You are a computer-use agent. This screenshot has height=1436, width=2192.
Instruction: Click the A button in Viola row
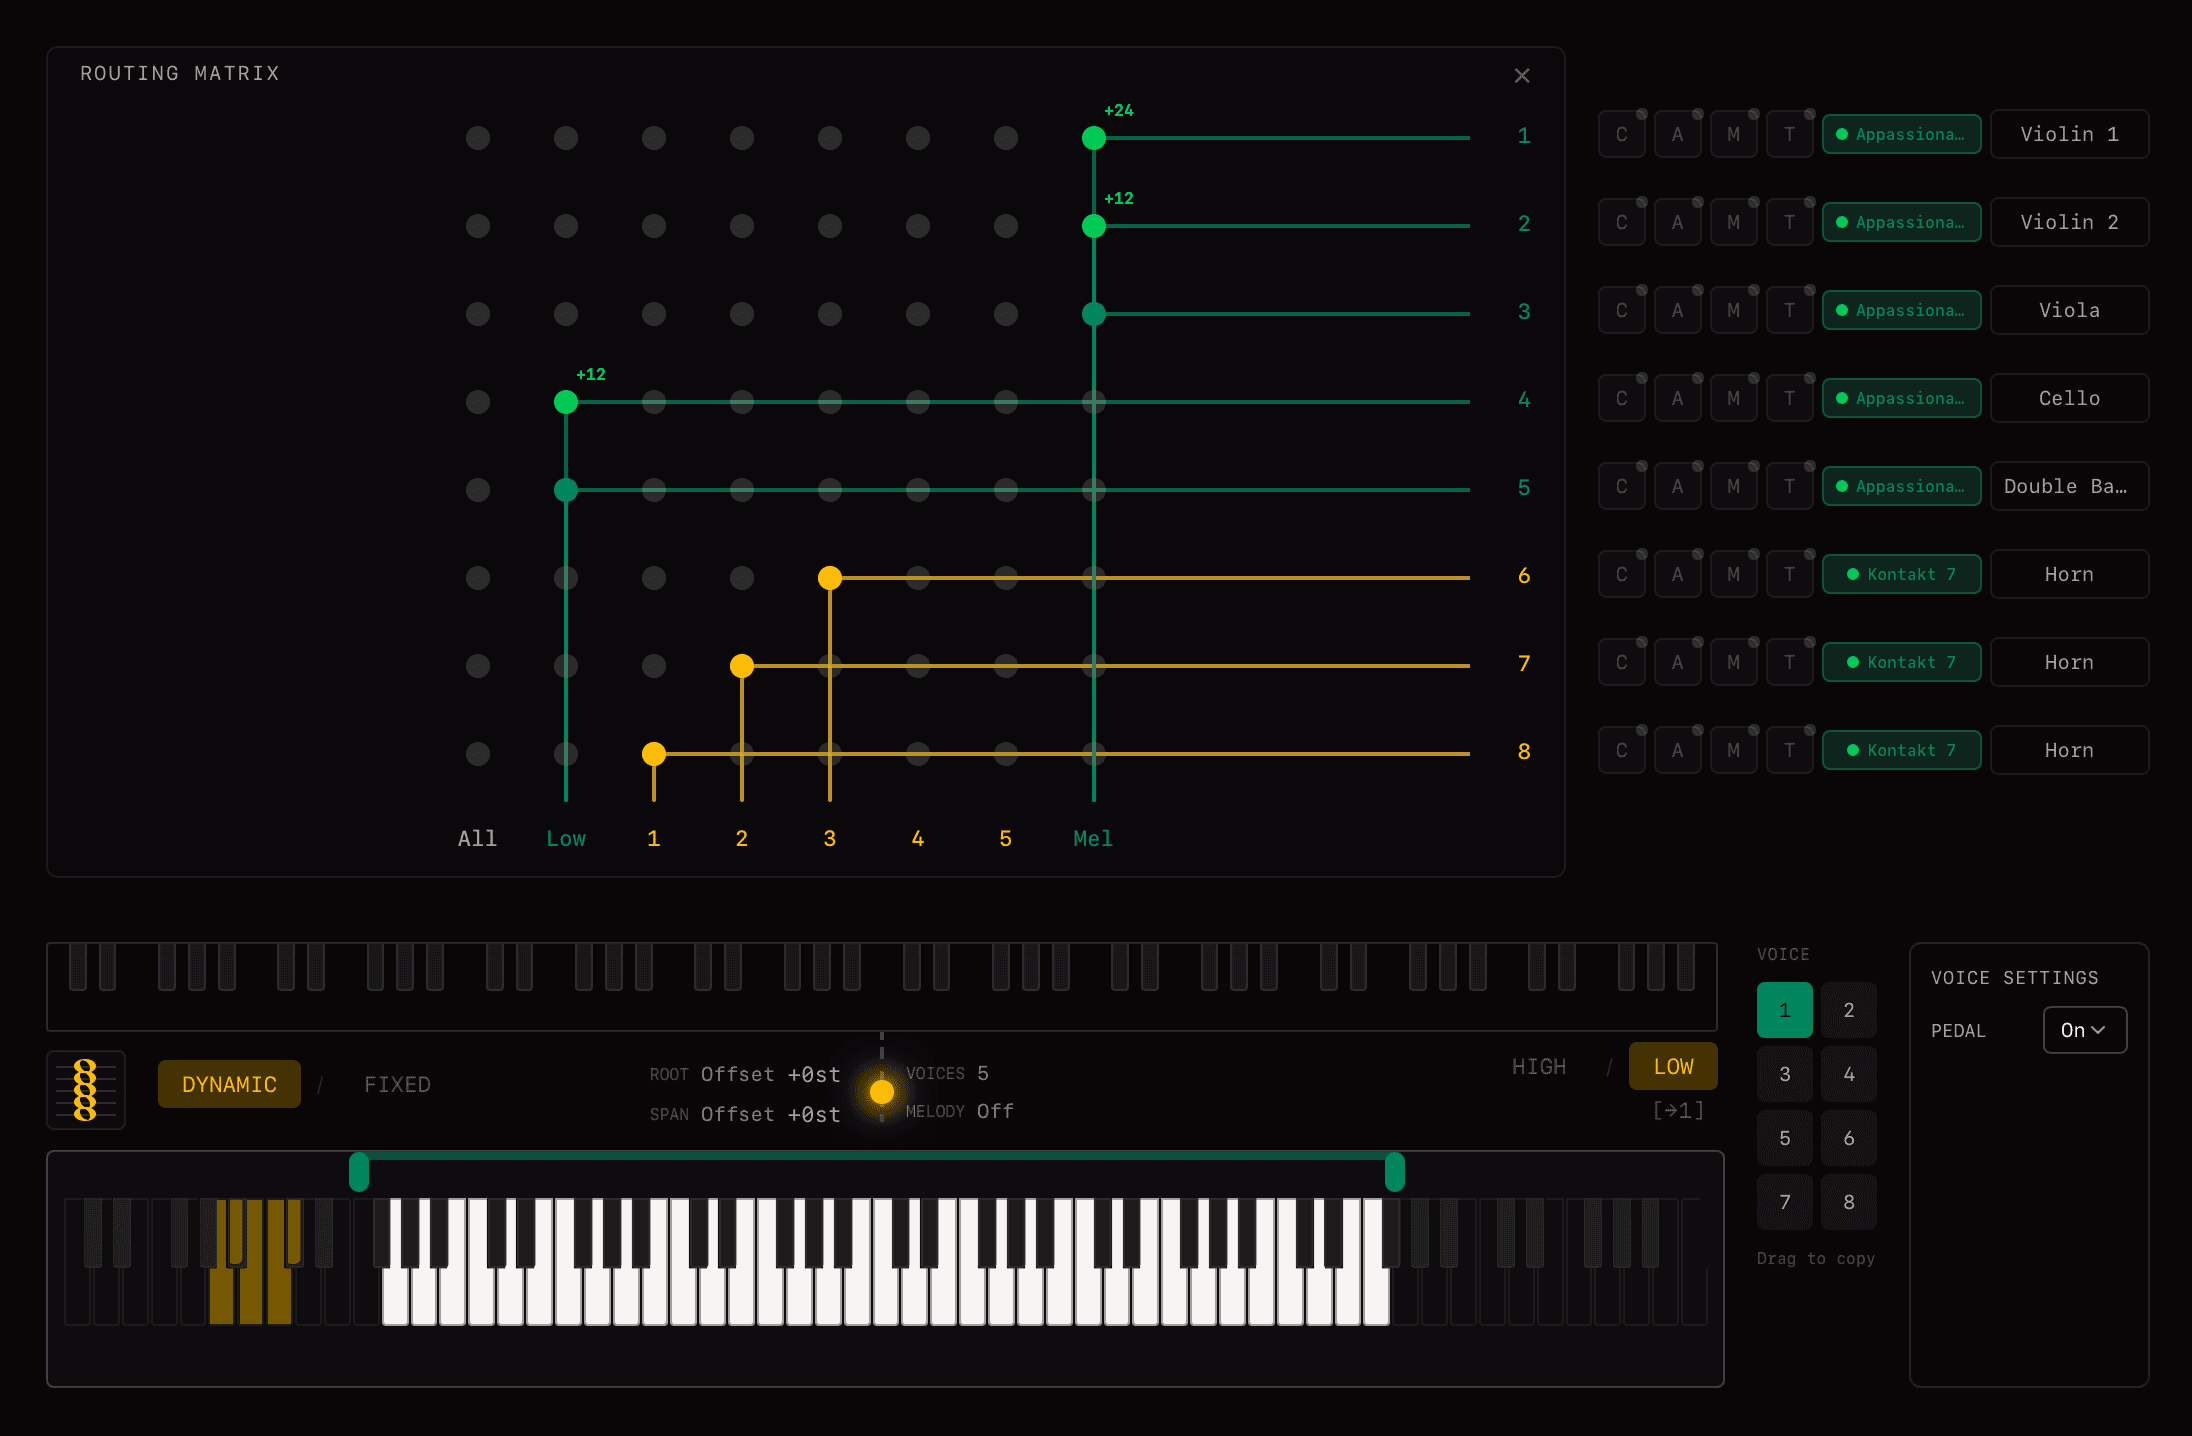[x=1677, y=311]
